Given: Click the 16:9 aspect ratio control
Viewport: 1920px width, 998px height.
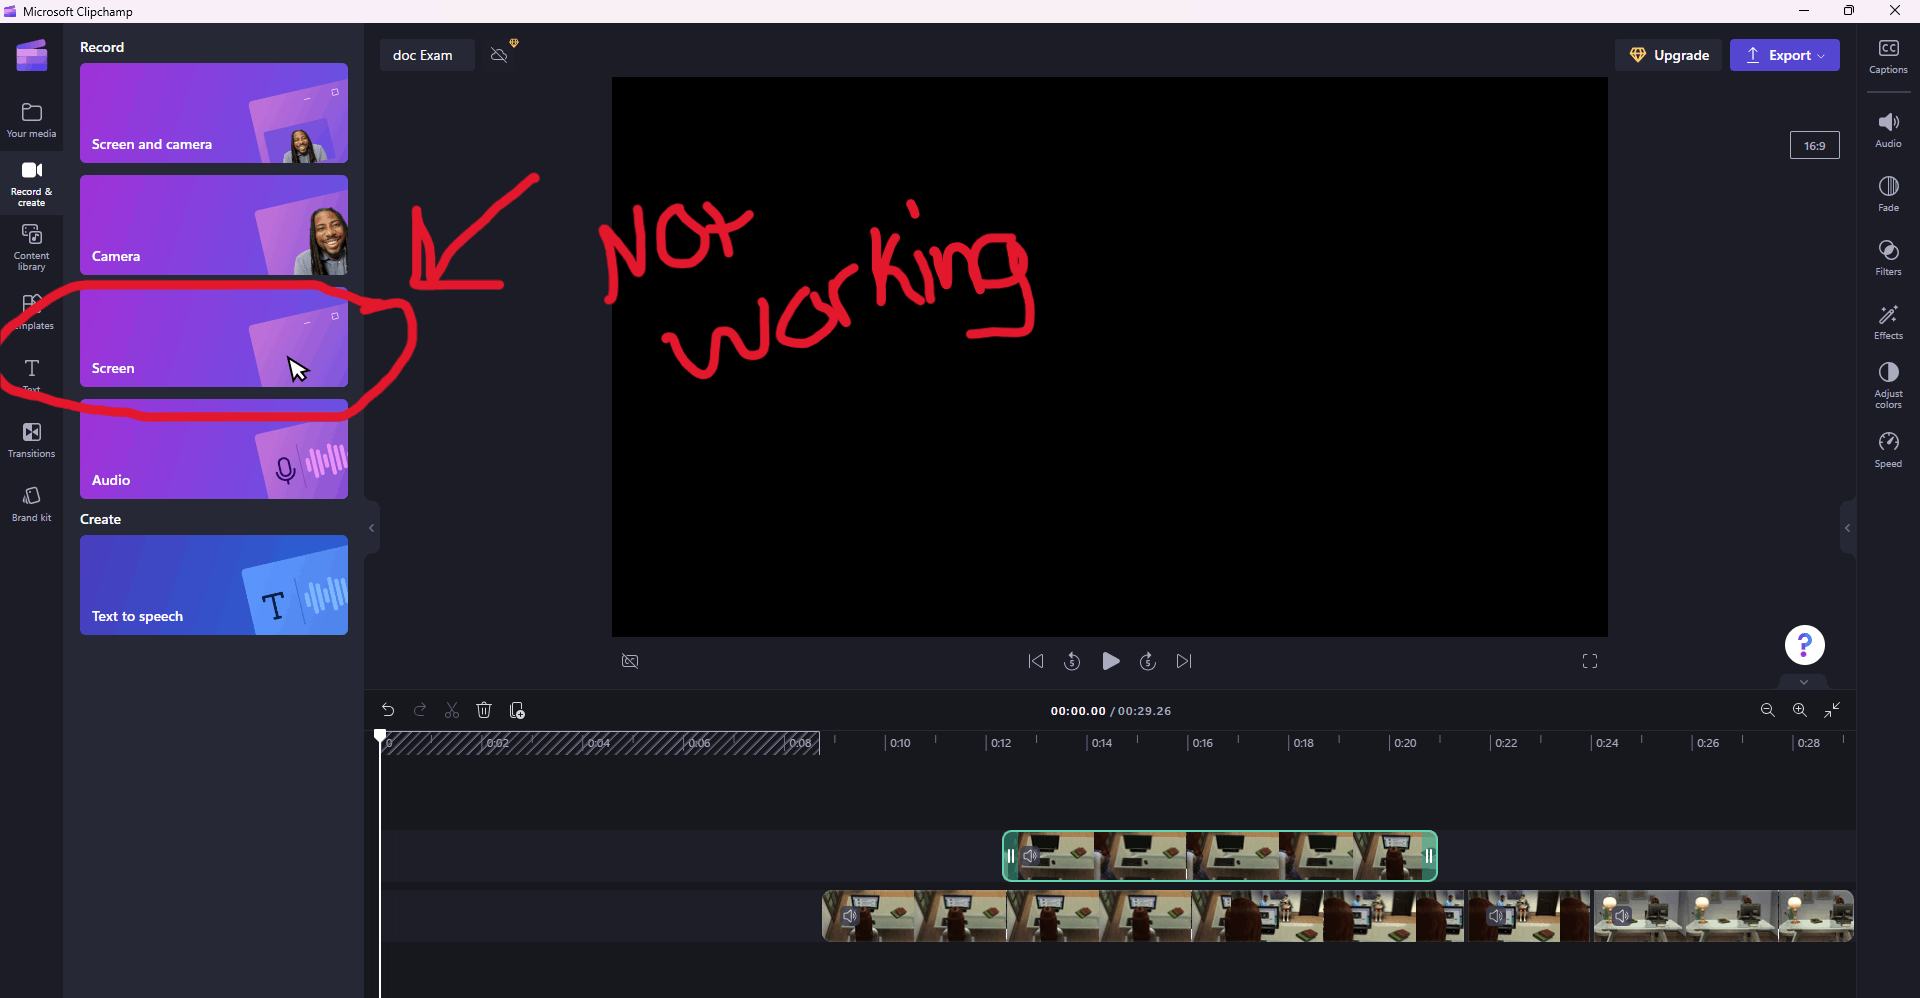Looking at the screenshot, I should click(1814, 145).
